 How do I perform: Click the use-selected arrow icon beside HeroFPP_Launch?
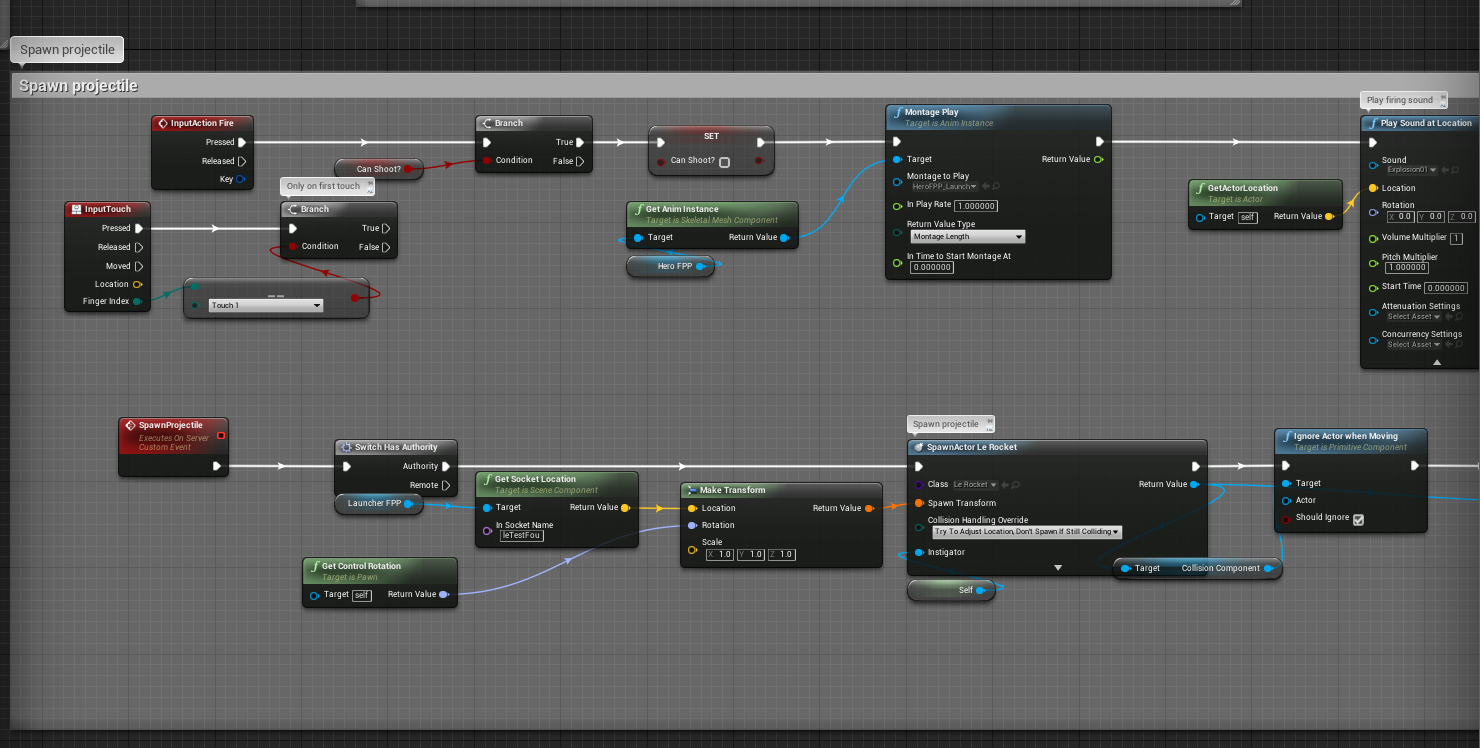985,187
